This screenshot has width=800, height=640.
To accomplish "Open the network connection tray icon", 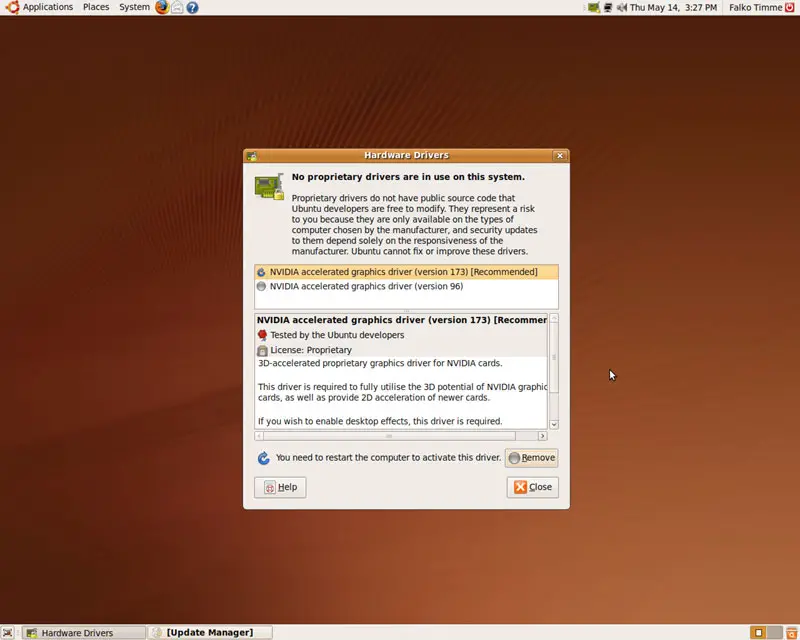I will point(608,7).
